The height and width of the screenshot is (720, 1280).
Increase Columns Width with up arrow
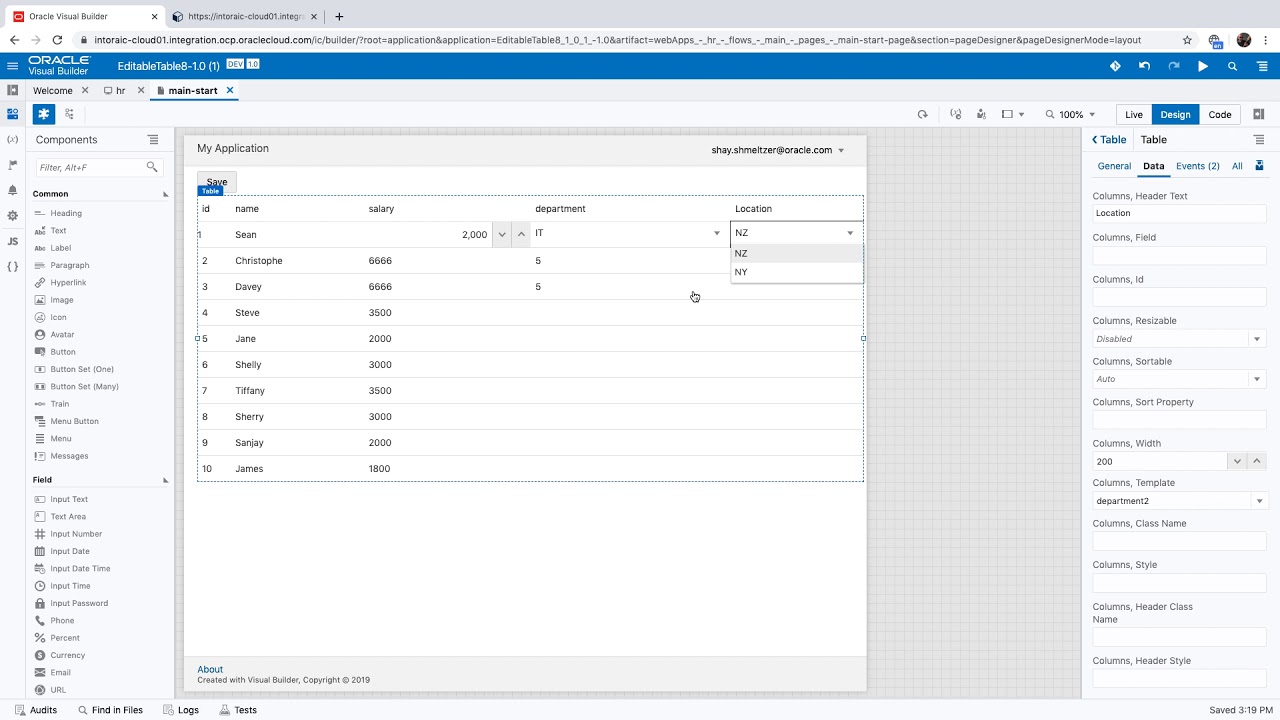[x=1257, y=461]
